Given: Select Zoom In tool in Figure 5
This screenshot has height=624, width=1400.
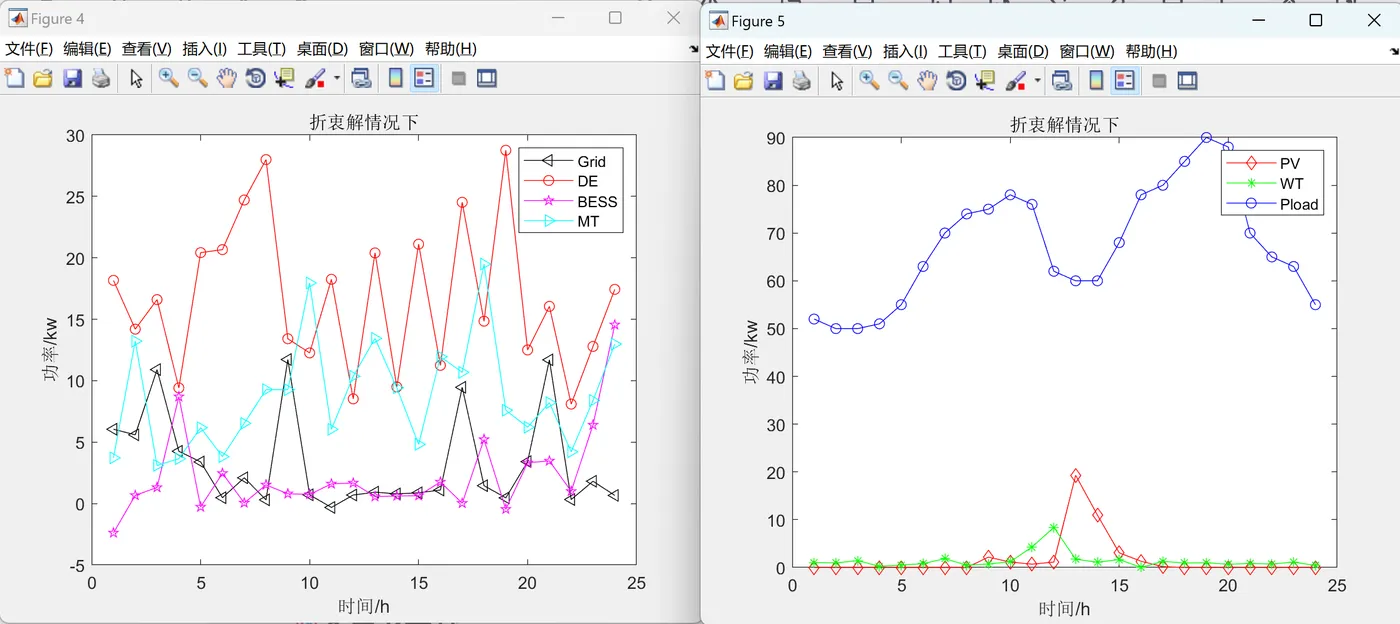Looking at the screenshot, I should point(869,80).
